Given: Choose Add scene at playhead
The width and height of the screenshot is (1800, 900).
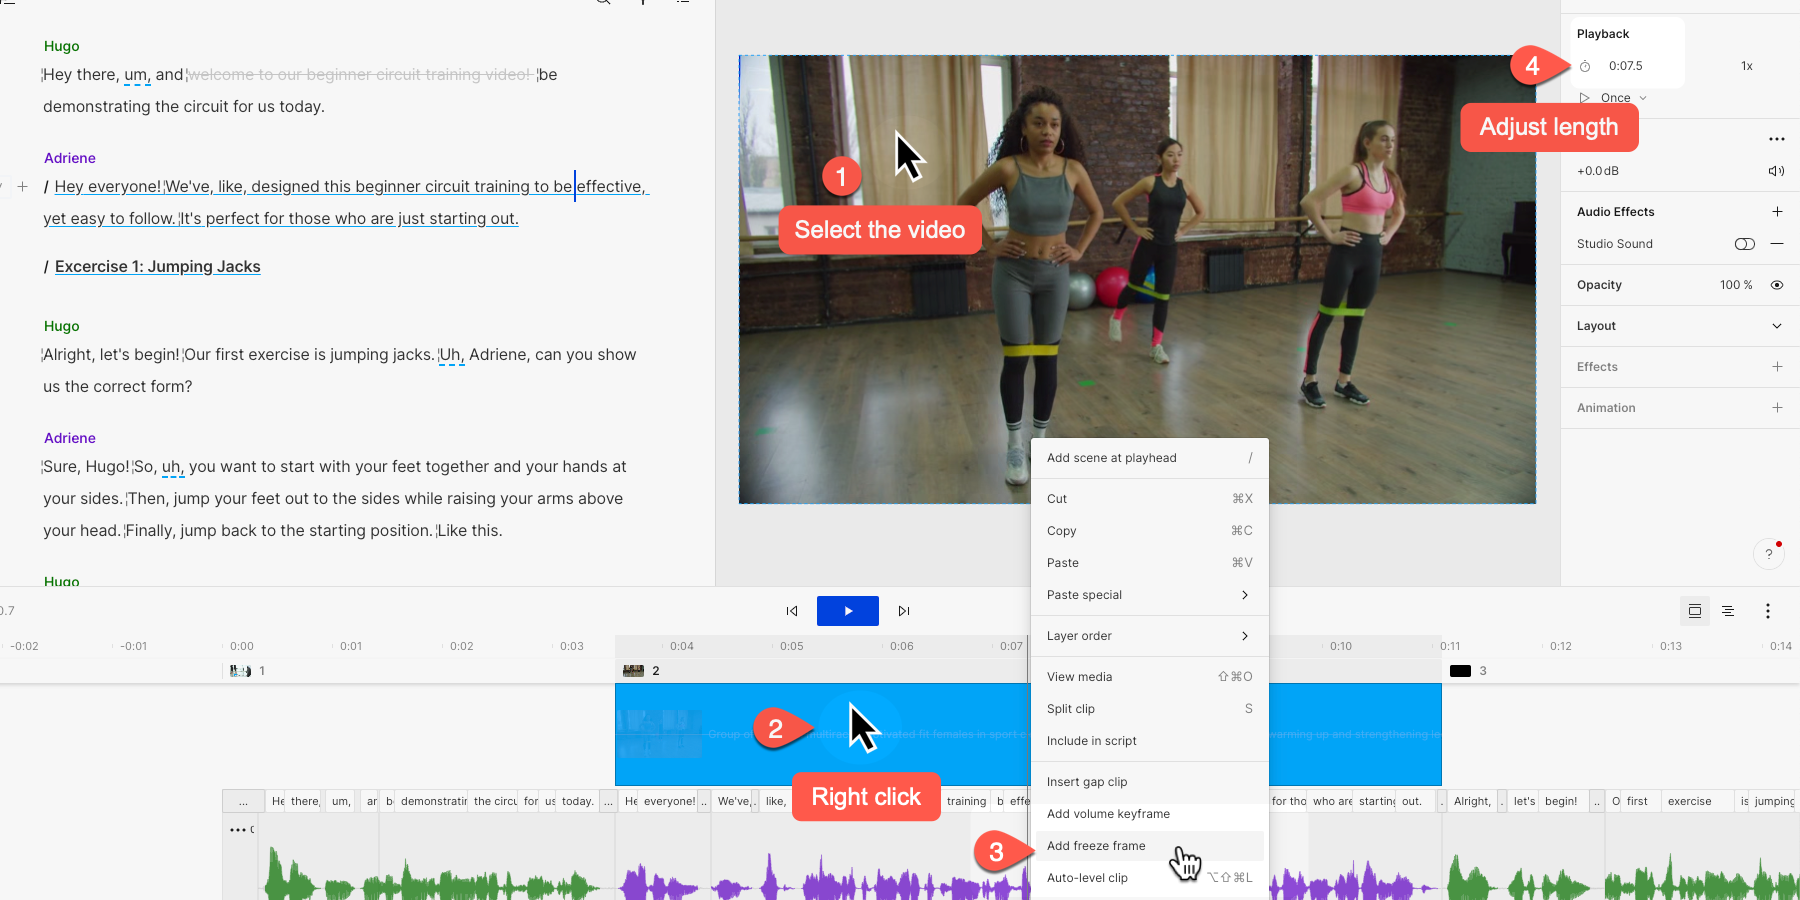Looking at the screenshot, I should click(x=1150, y=458).
